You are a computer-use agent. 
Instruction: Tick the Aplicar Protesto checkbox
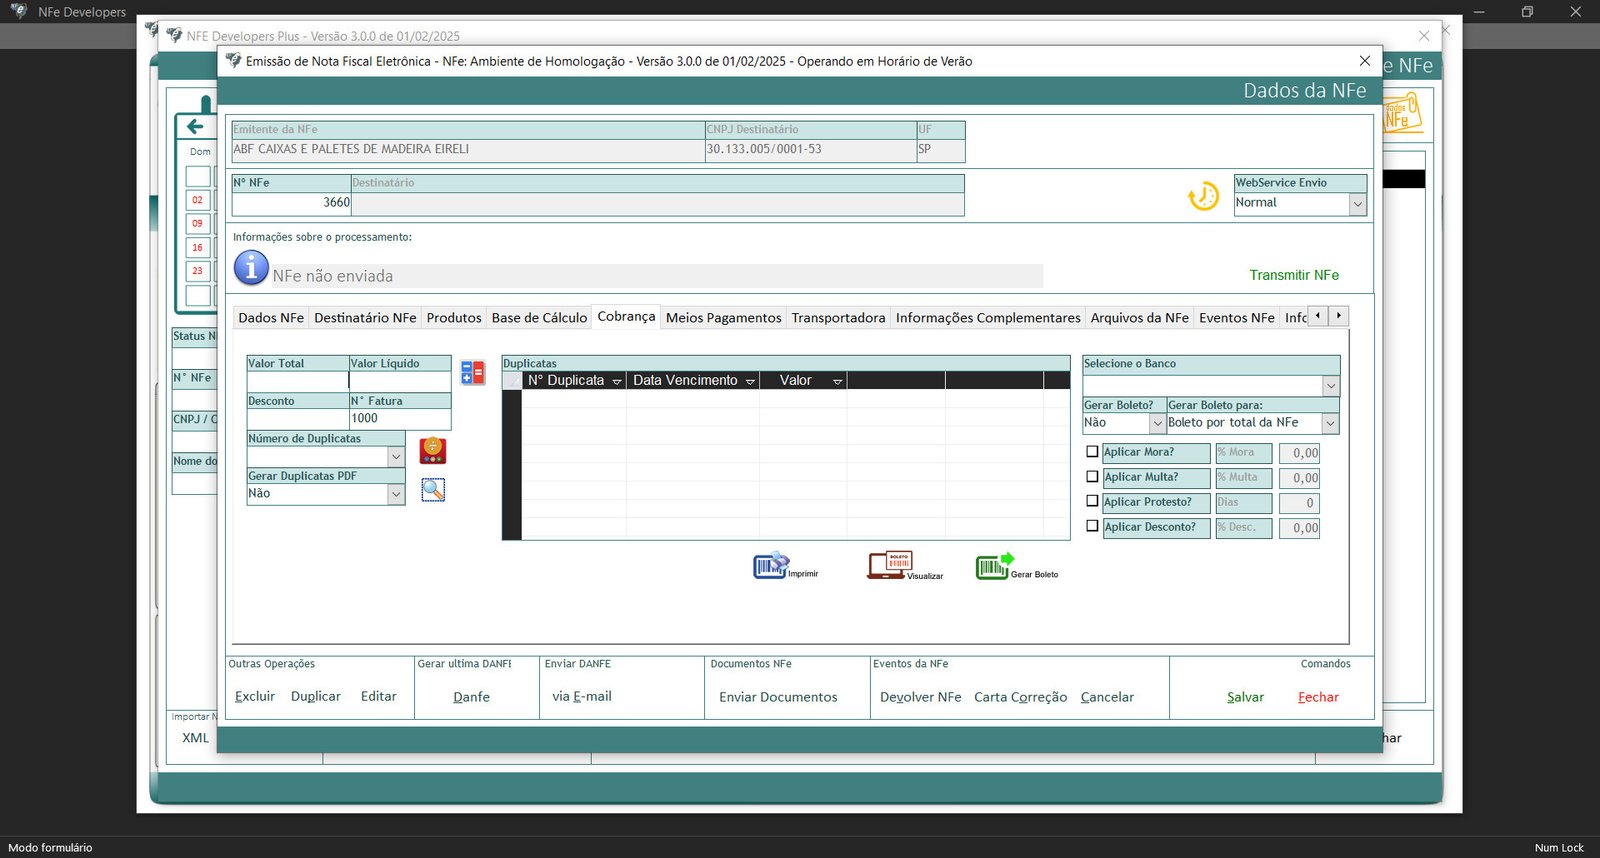tap(1092, 502)
